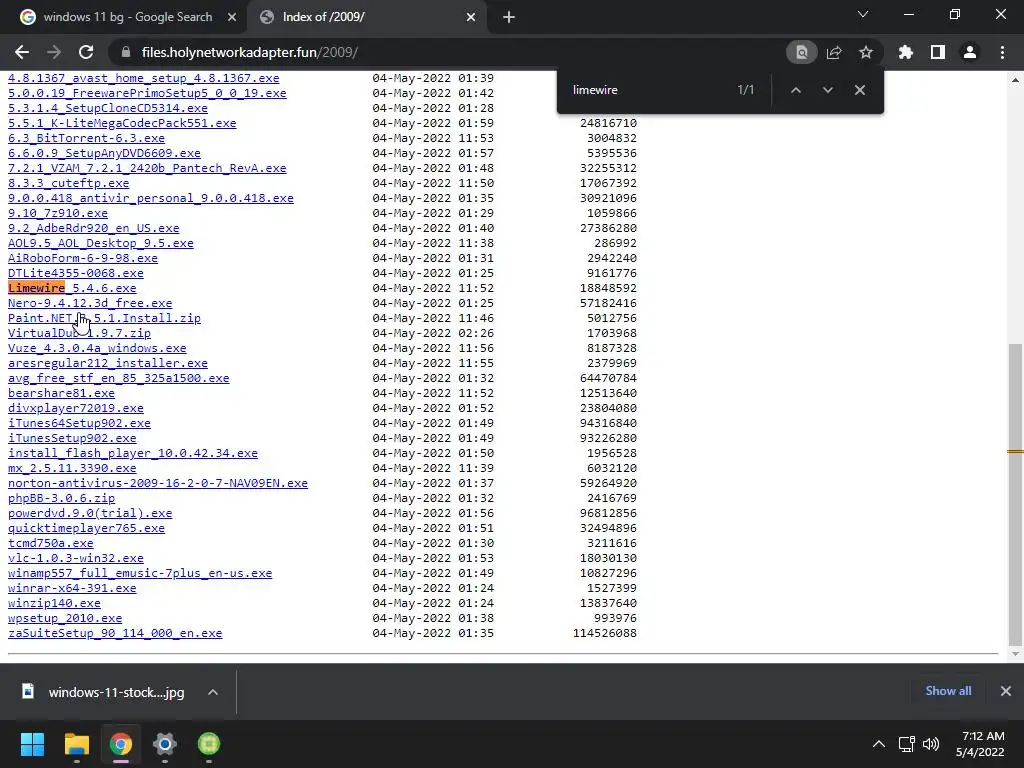Download Limewire_5.4.6.exe

pyautogui.click(x=72, y=288)
